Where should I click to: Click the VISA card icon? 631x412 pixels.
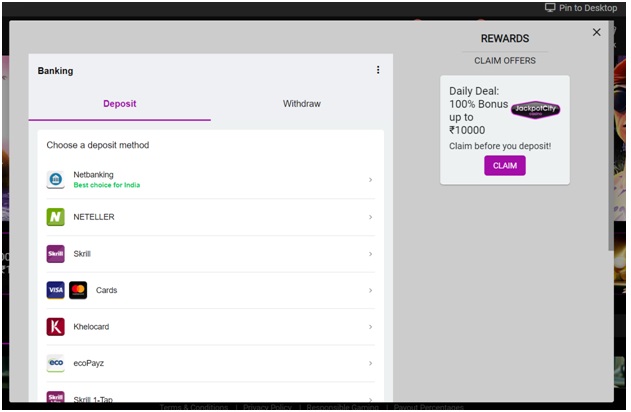pyautogui.click(x=56, y=290)
